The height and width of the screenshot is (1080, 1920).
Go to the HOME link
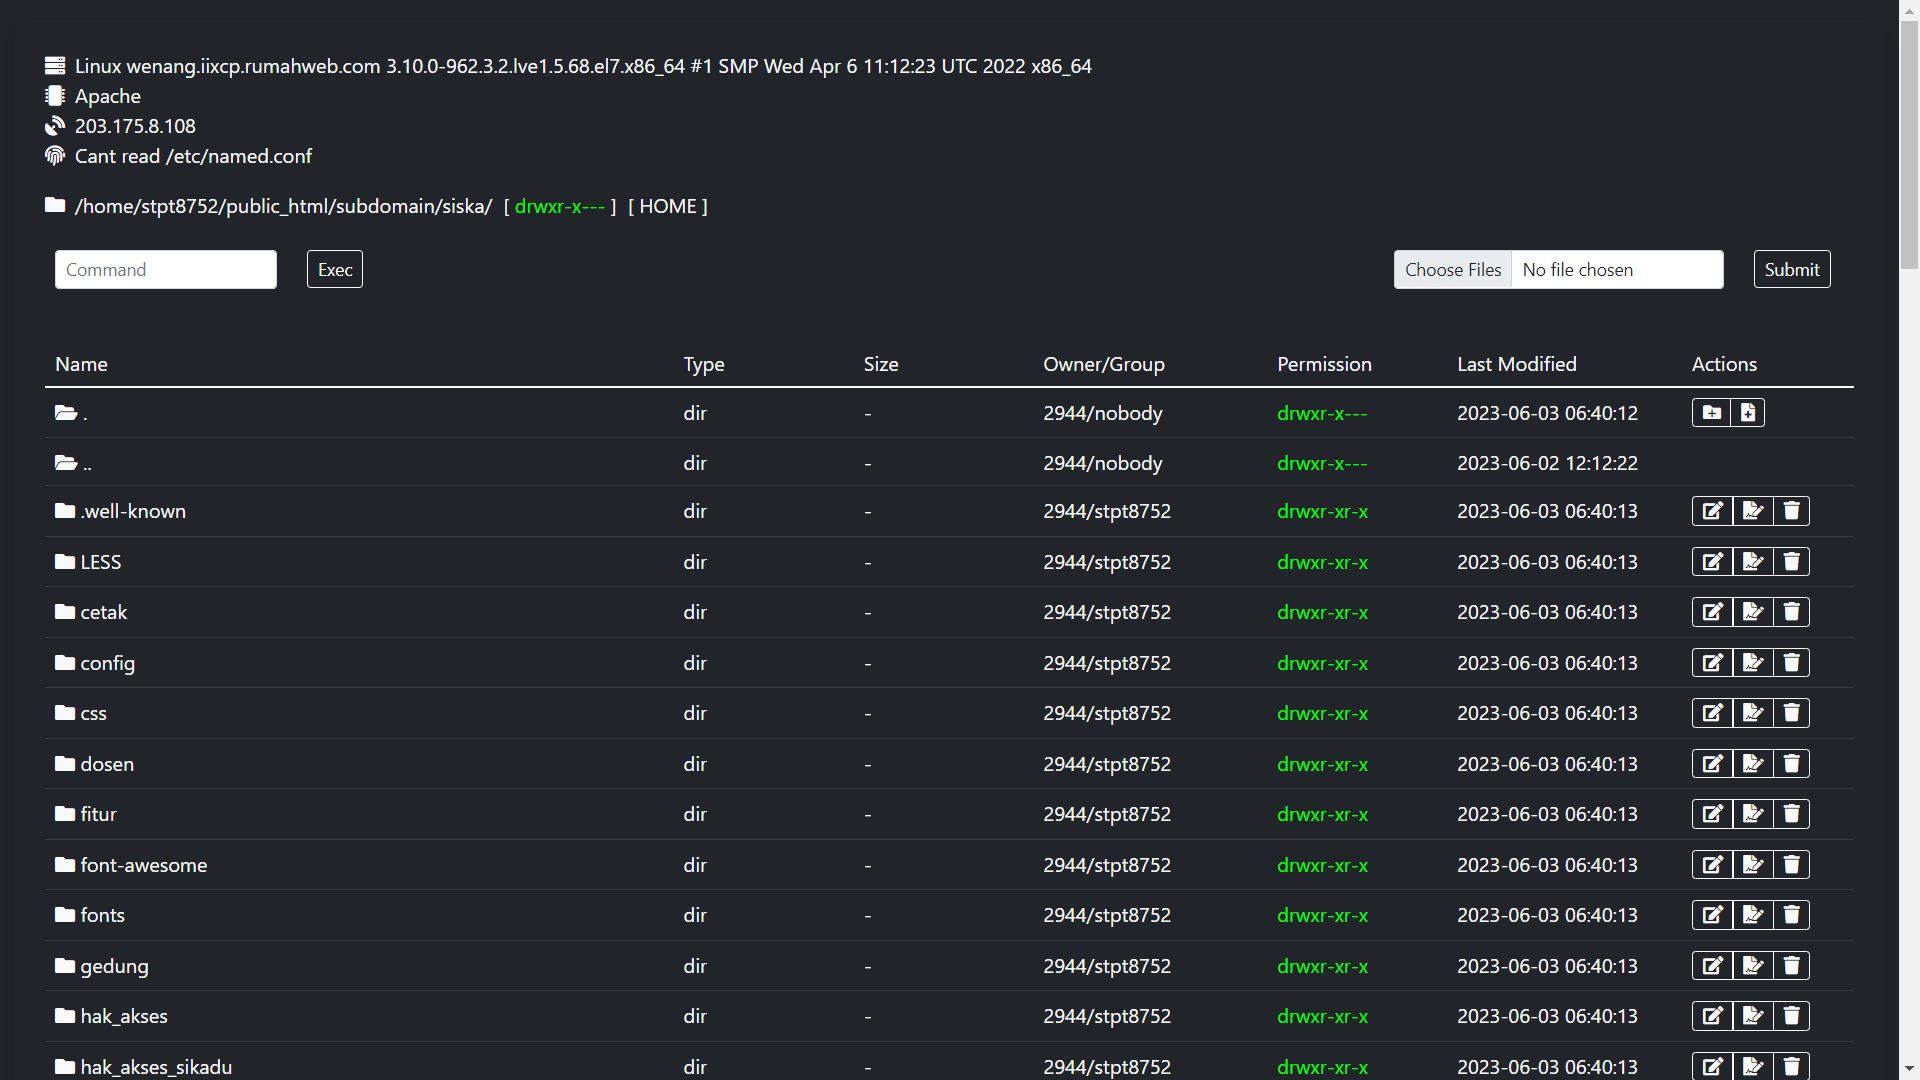pyautogui.click(x=667, y=206)
